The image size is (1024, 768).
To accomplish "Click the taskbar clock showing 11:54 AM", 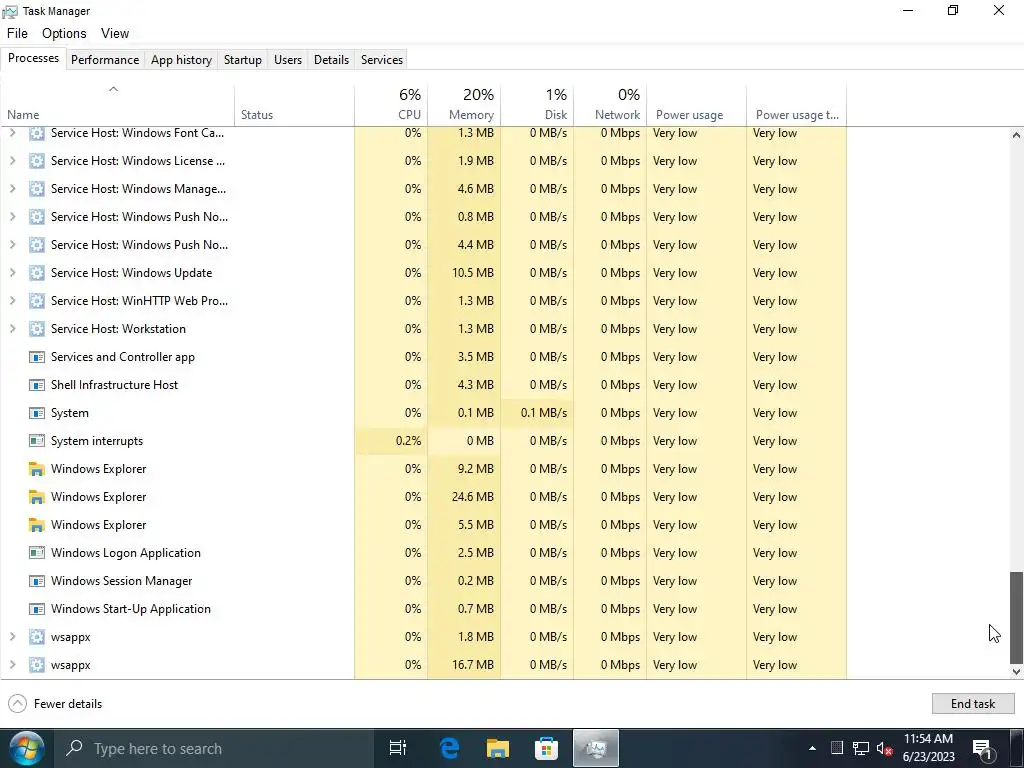I will (x=928, y=748).
